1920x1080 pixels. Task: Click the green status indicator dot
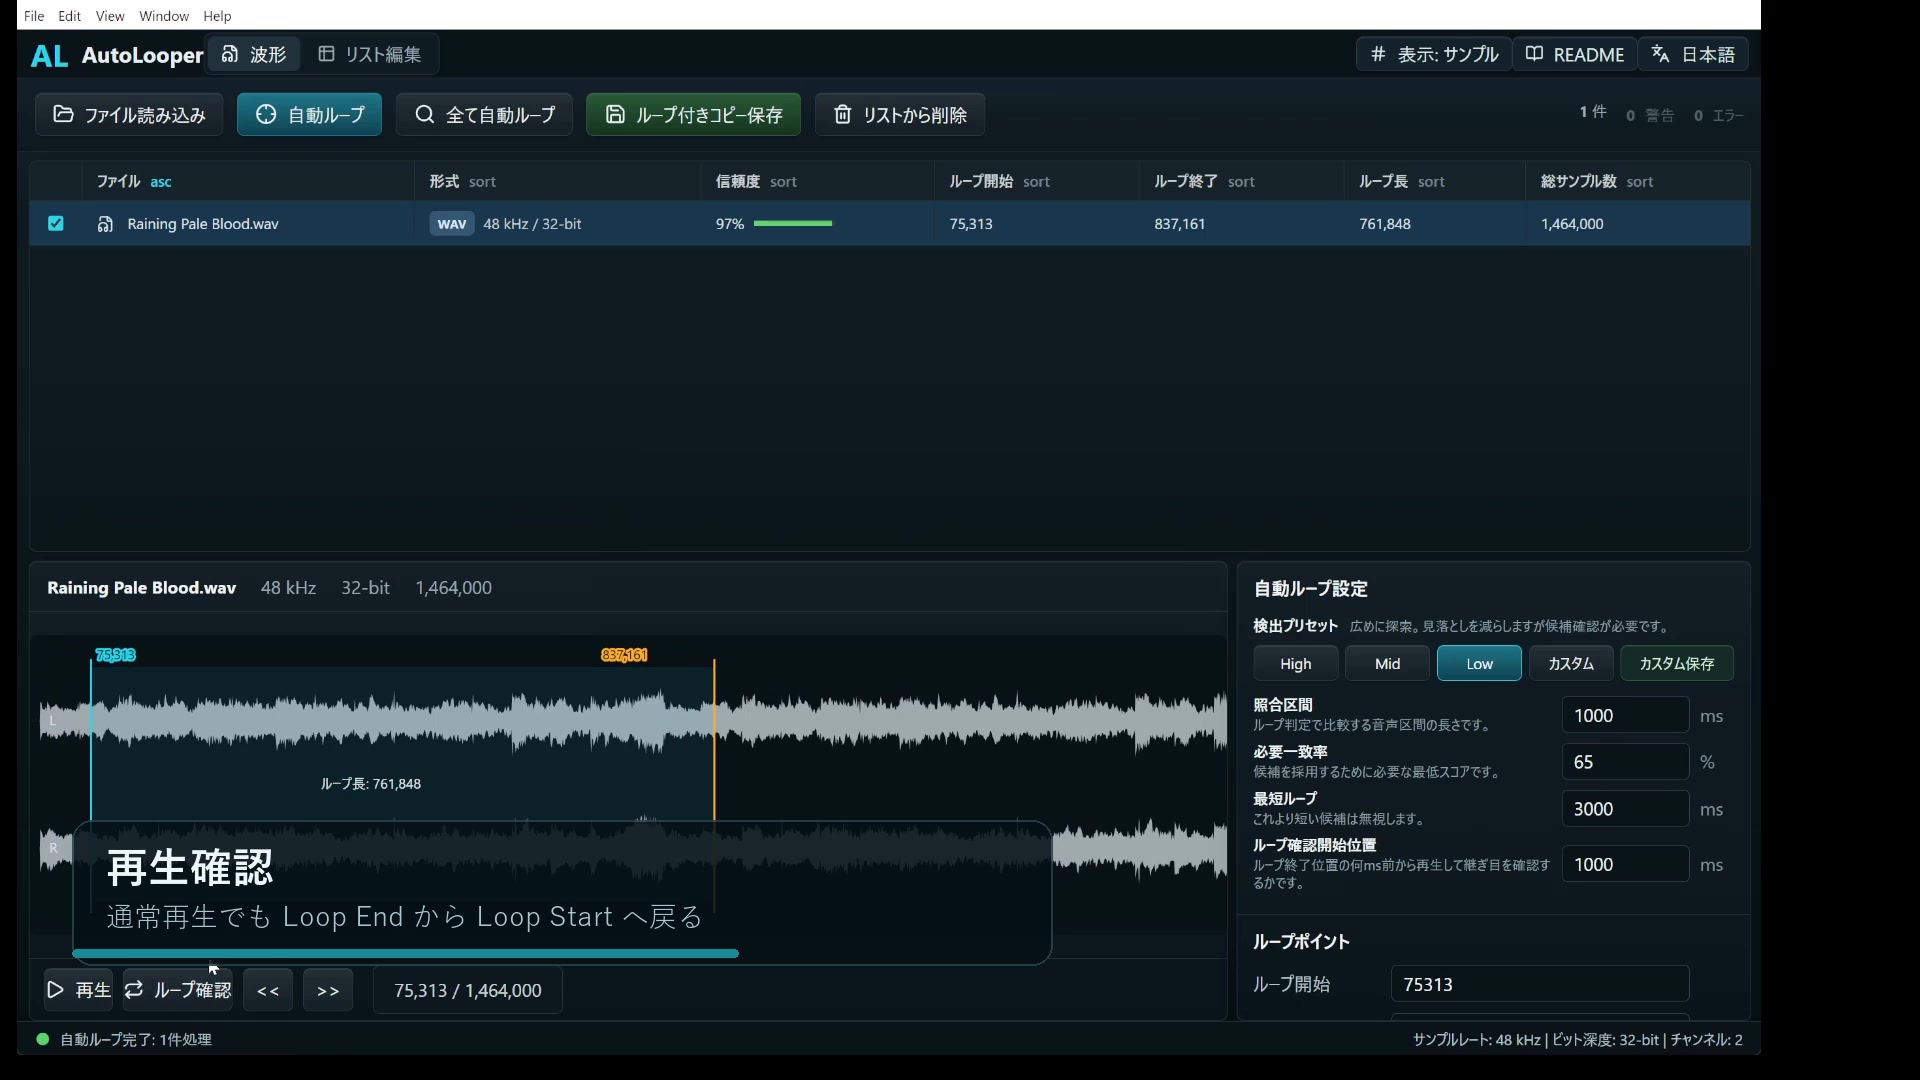point(43,1039)
